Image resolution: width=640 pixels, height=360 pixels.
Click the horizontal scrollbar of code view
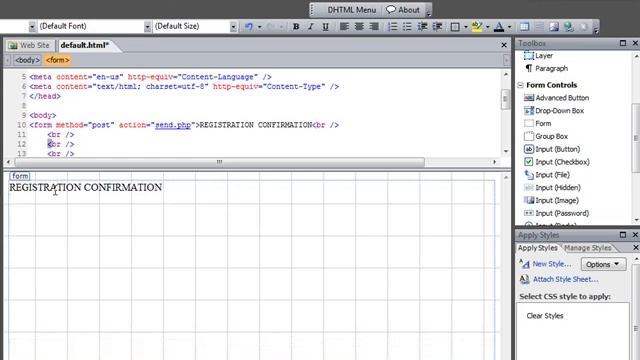220,162
